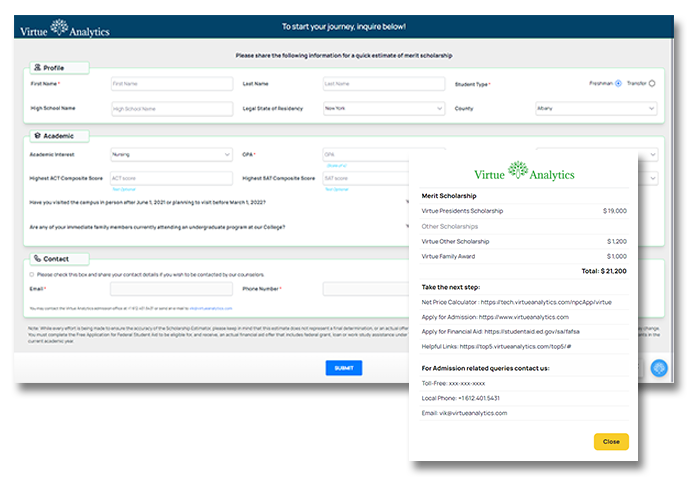Click the Virtue Analytics header logo
The width and height of the screenshot is (690, 499).
click(65, 28)
